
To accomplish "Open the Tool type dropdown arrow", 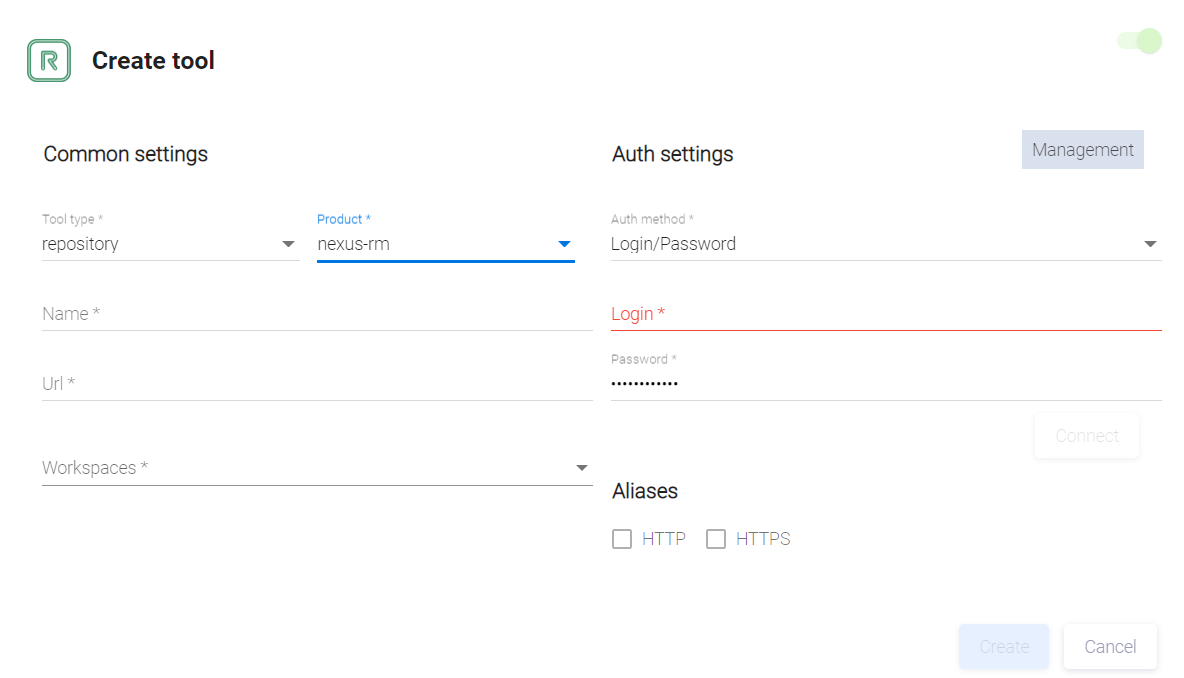I will pyautogui.click(x=288, y=244).
